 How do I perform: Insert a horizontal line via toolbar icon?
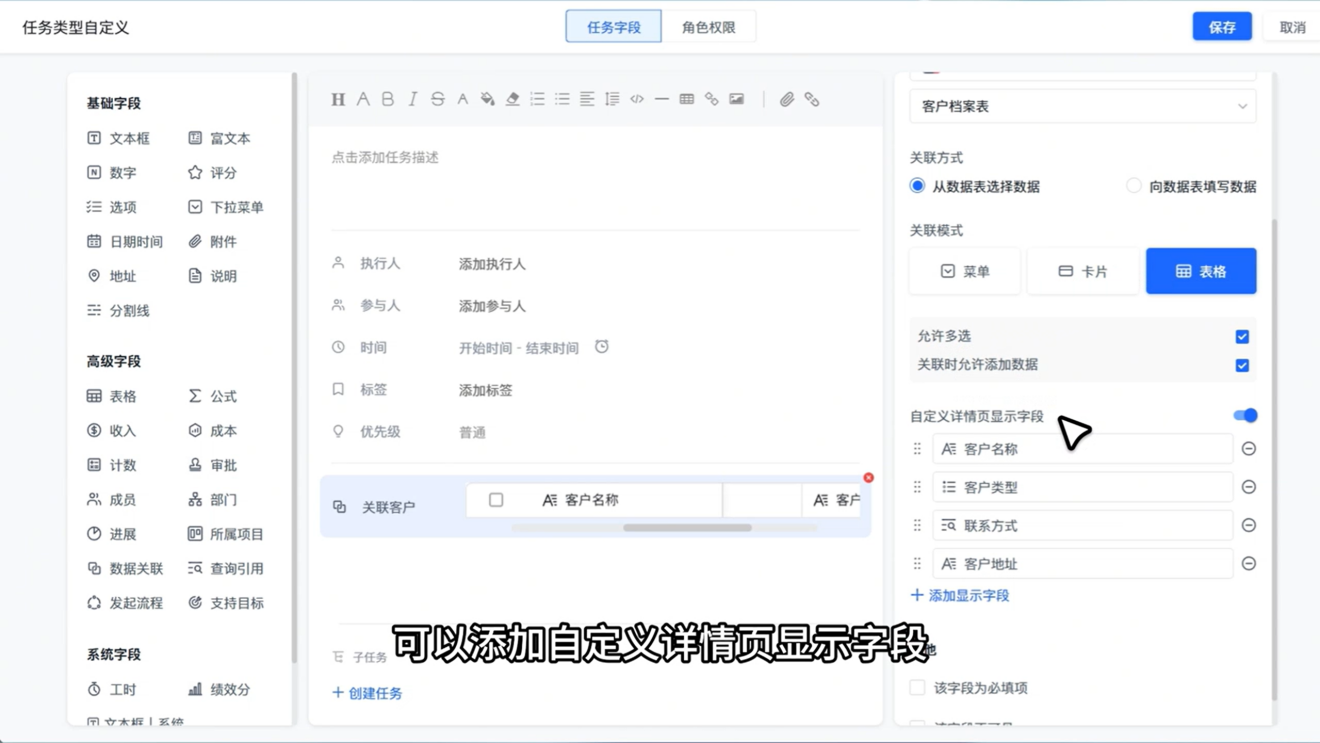click(x=662, y=99)
